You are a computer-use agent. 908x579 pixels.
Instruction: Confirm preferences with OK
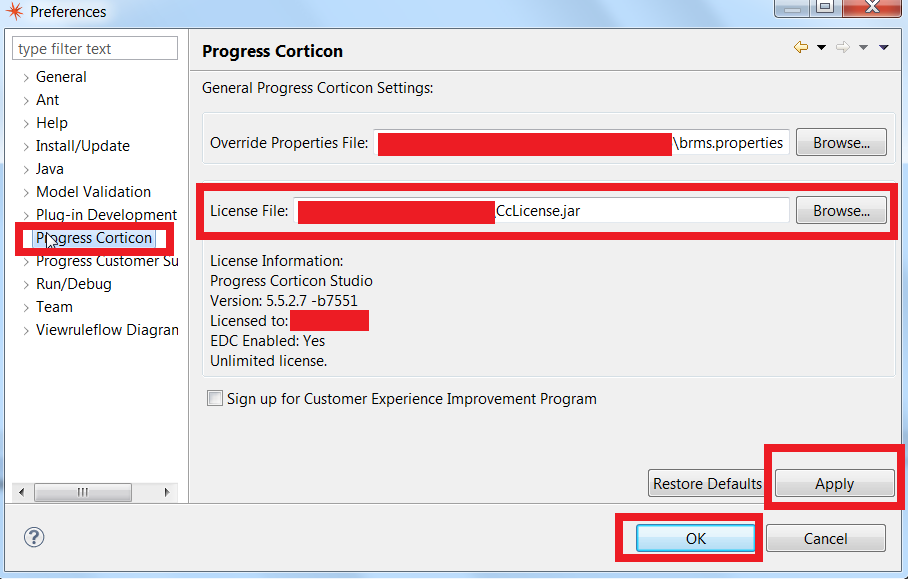(x=695, y=538)
